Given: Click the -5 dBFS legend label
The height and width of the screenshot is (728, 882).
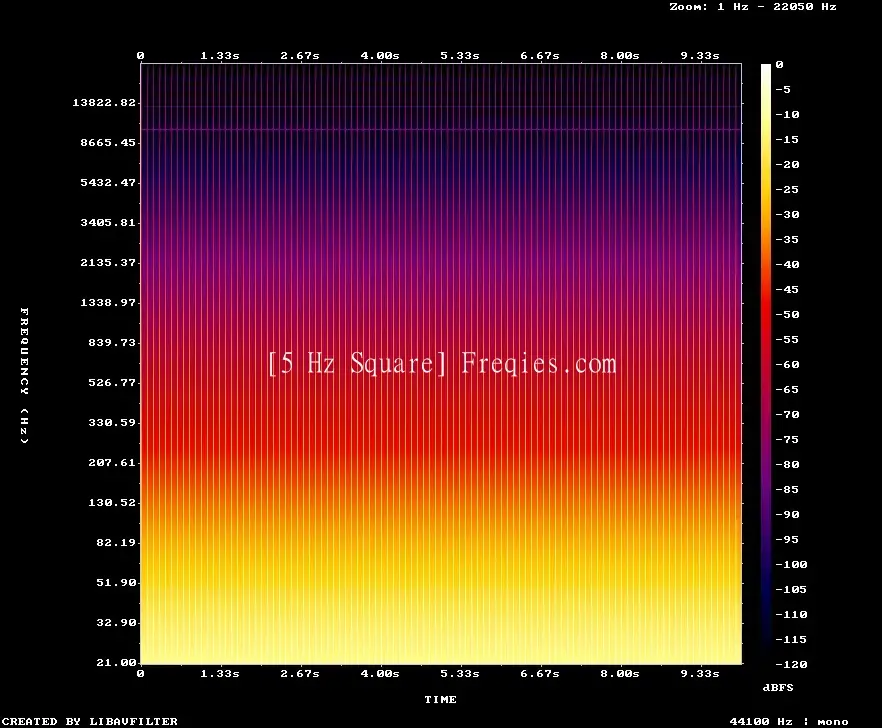Looking at the screenshot, I should click(783, 89).
